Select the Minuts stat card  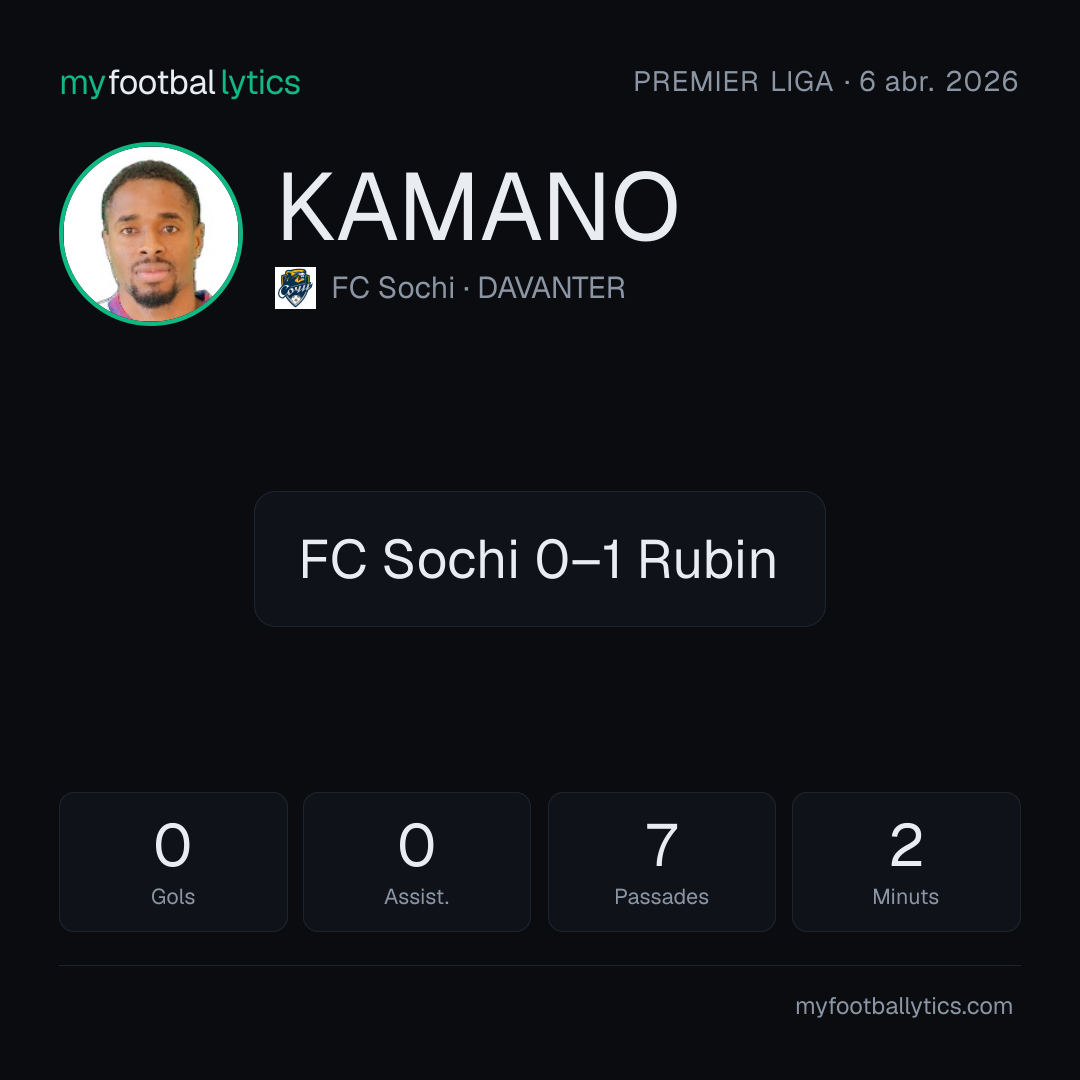tap(906, 862)
